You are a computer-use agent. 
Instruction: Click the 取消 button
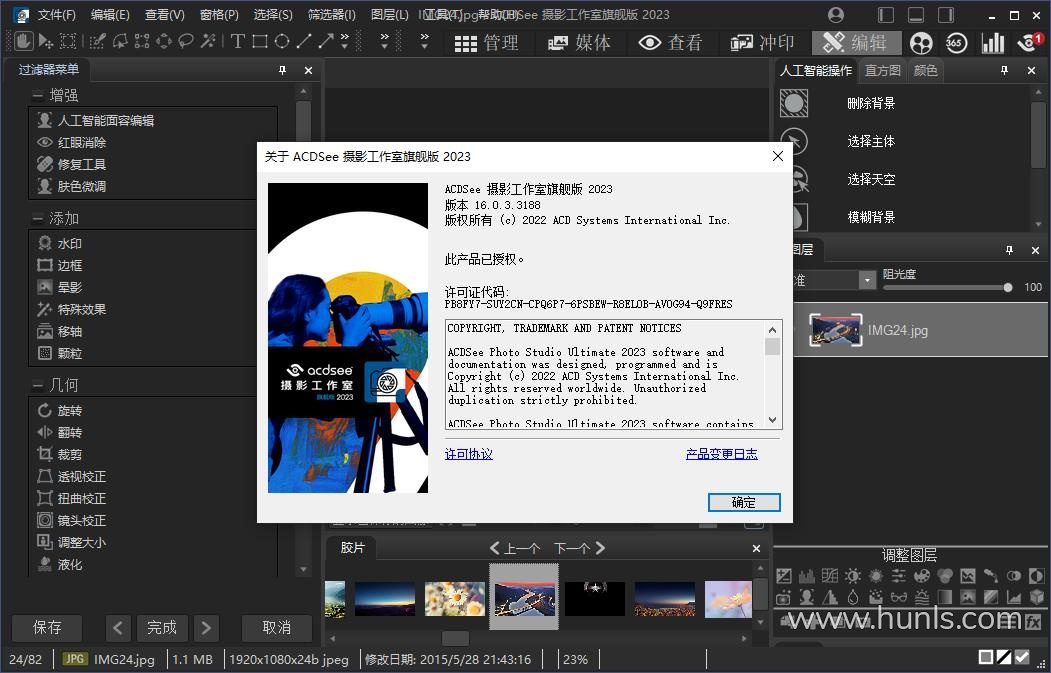tap(276, 627)
